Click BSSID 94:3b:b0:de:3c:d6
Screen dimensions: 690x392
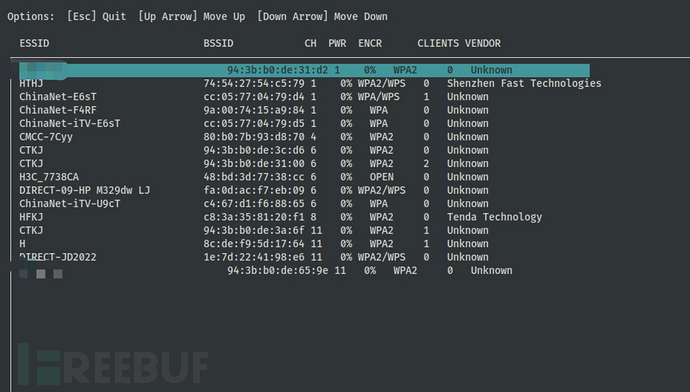pos(254,150)
